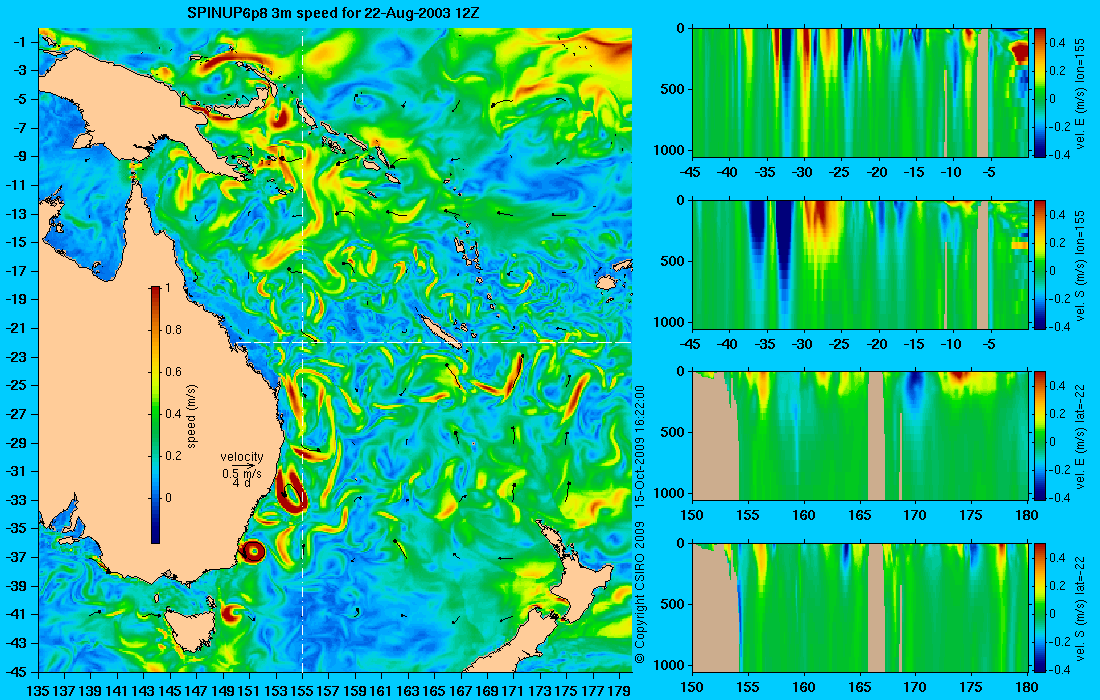Open the vel. E lon=155 section panel

tap(860, 93)
